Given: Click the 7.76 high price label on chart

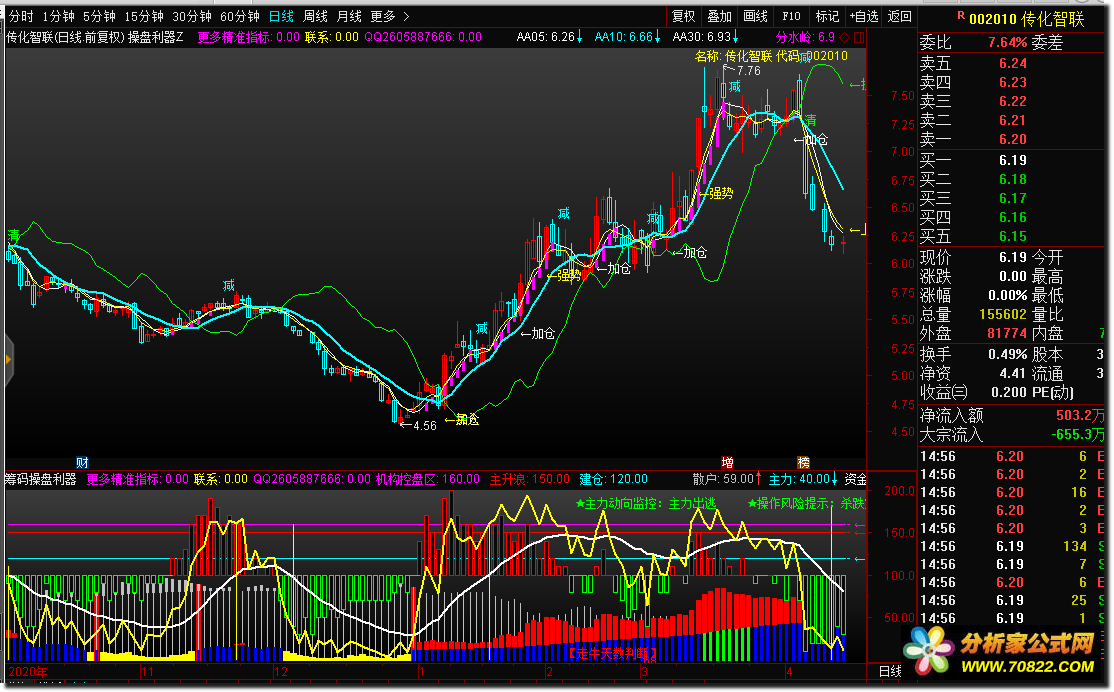Looking at the screenshot, I should point(749,70).
